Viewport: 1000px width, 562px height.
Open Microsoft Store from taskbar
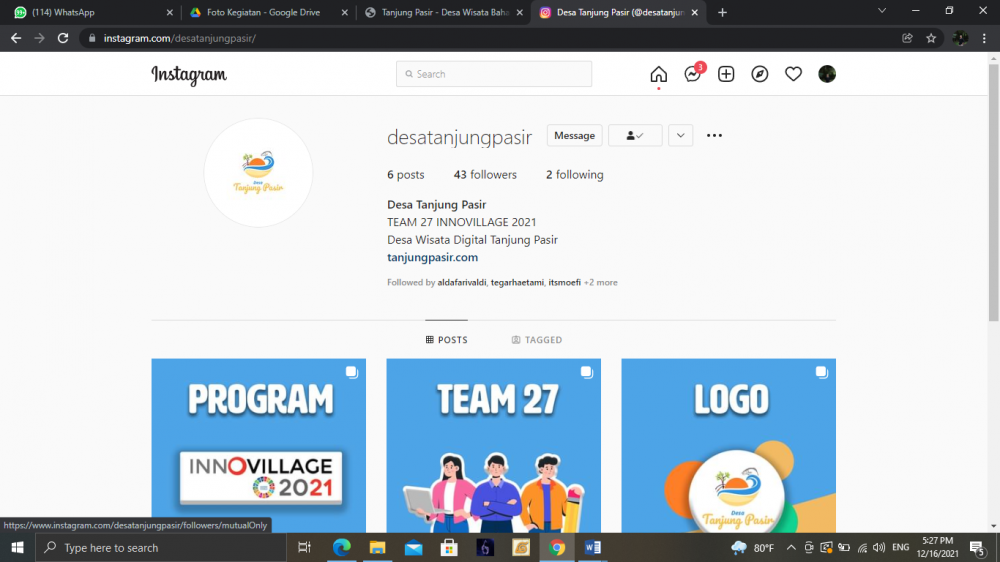[x=449, y=547]
